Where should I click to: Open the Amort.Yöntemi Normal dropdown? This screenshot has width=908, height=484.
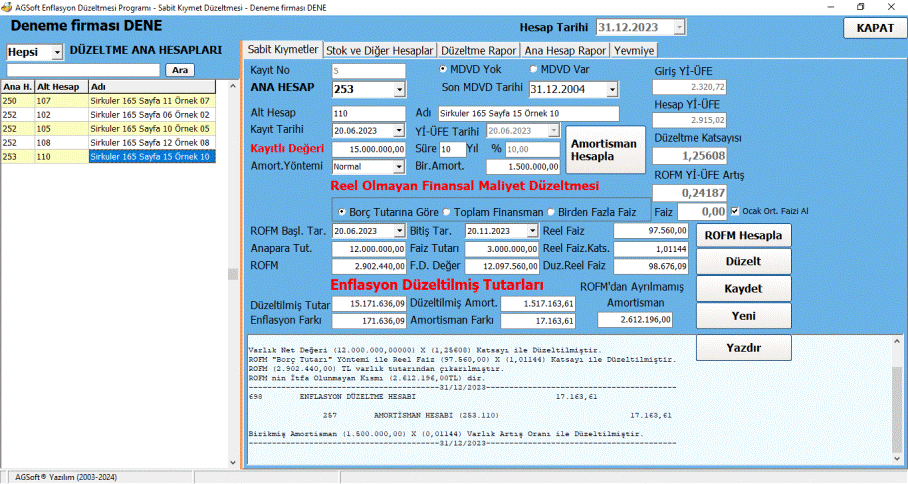tap(399, 167)
